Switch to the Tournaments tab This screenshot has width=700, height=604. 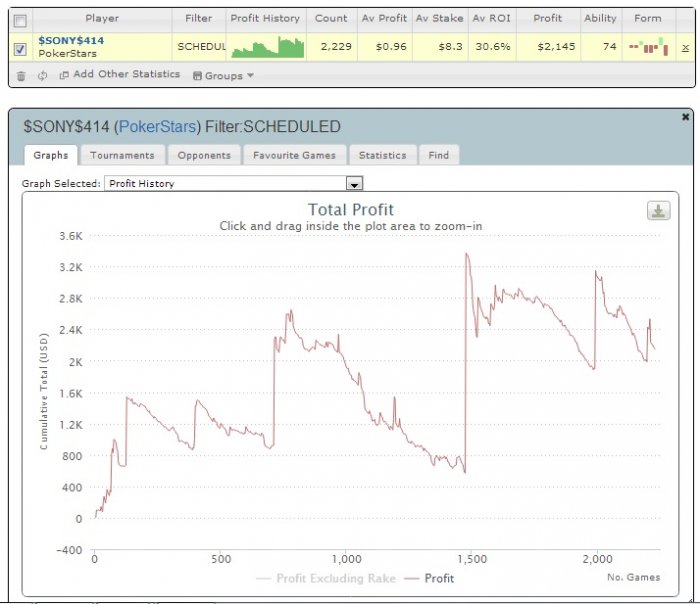pos(122,155)
